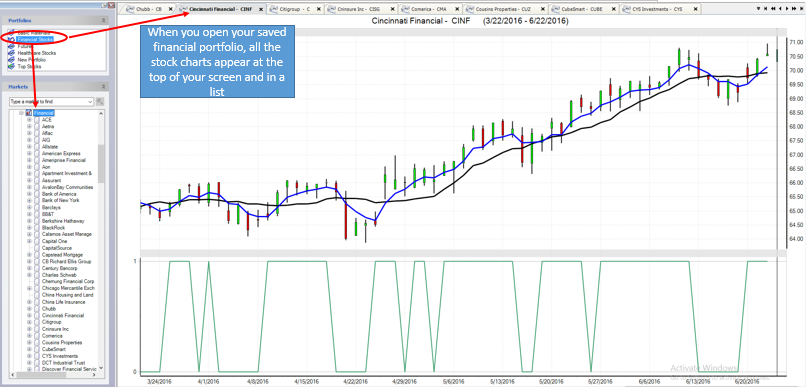806x387 pixels.
Task: Close the Cousins Properties - CUZ tab
Action: (543, 9)
